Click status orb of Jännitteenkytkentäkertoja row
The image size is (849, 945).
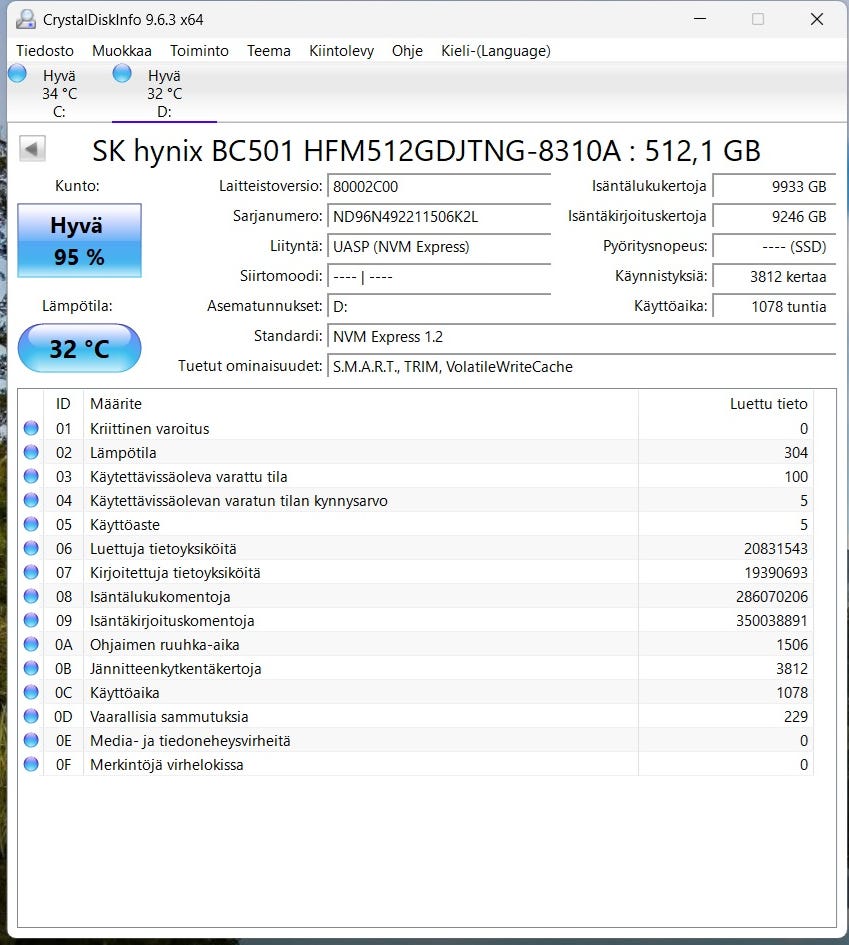[x=31, y=668]
